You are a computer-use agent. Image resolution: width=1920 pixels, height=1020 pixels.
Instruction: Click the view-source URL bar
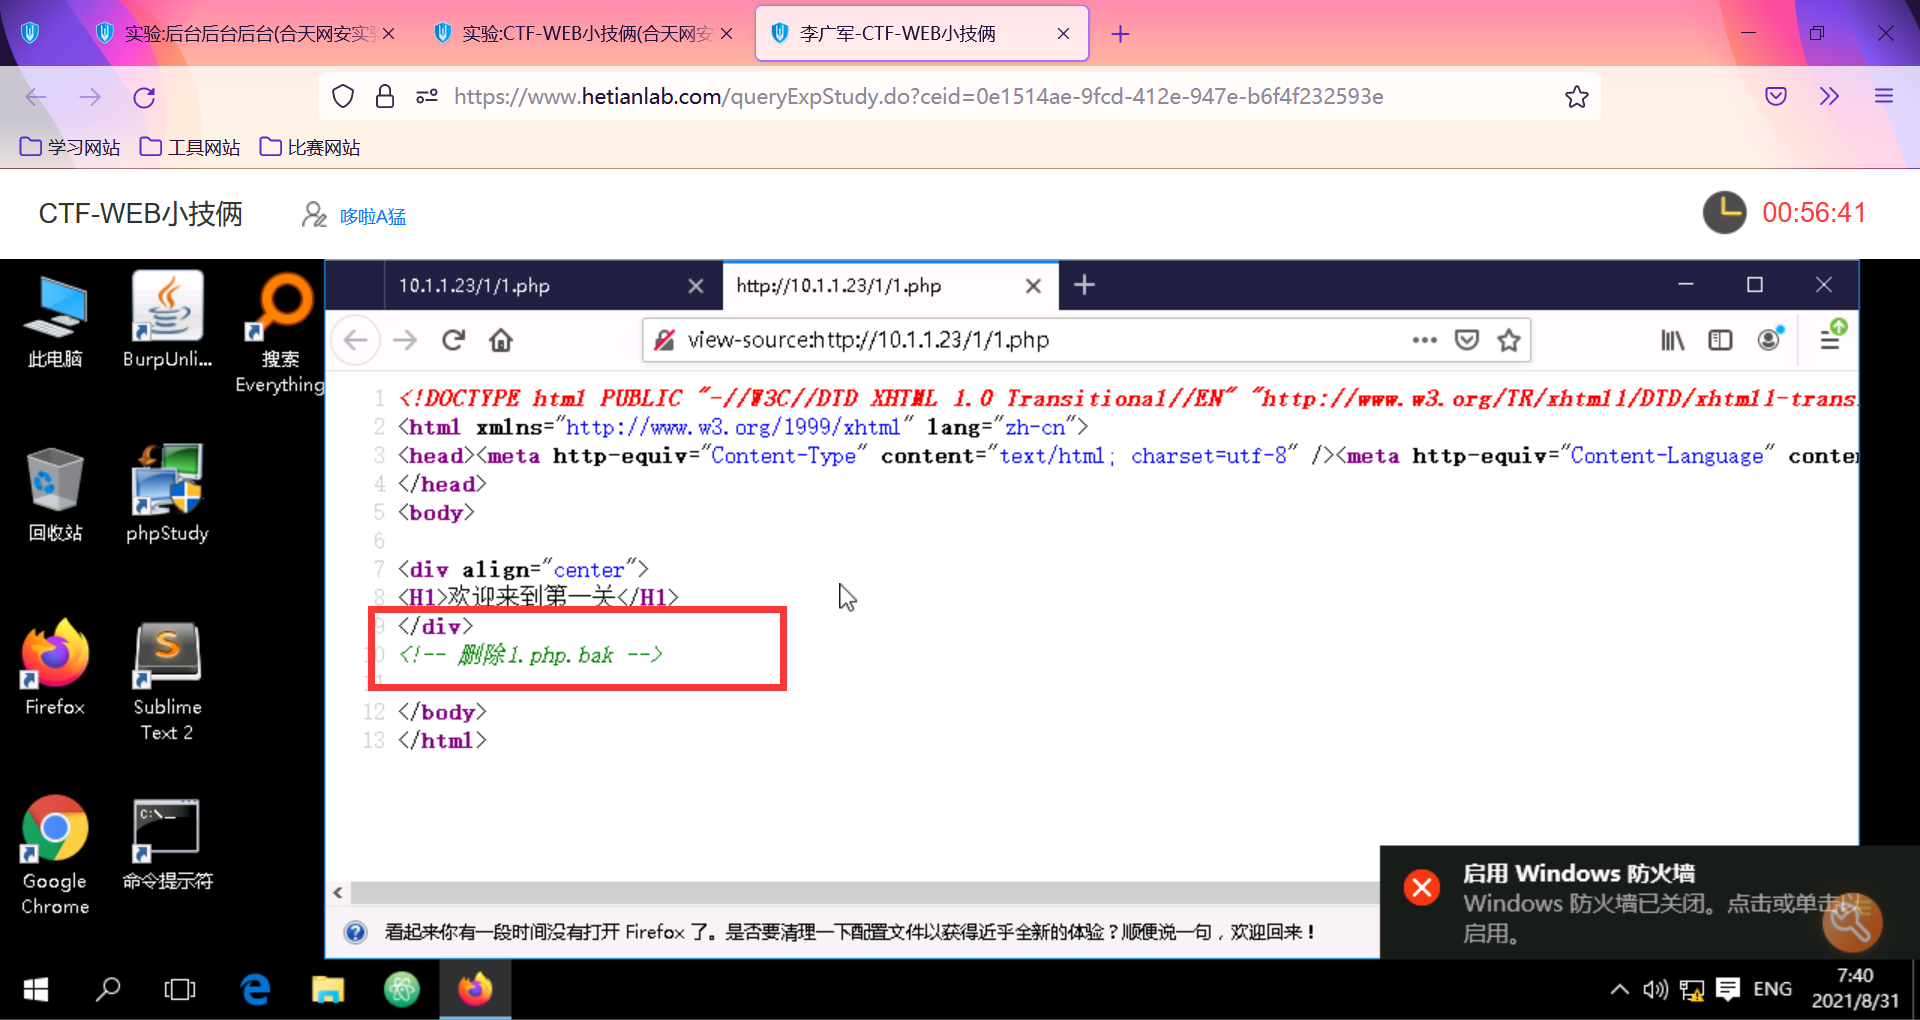[1085, 340]
